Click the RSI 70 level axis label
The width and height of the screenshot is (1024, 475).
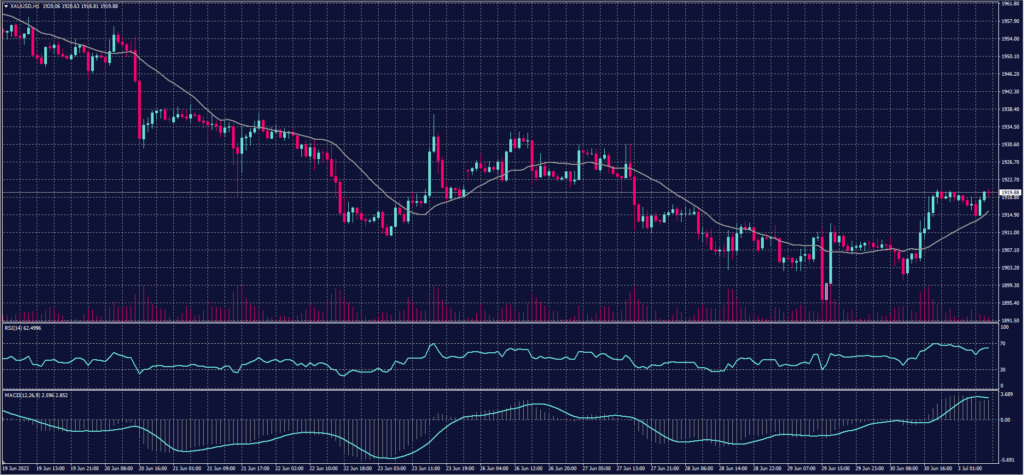click(1002, 344)
